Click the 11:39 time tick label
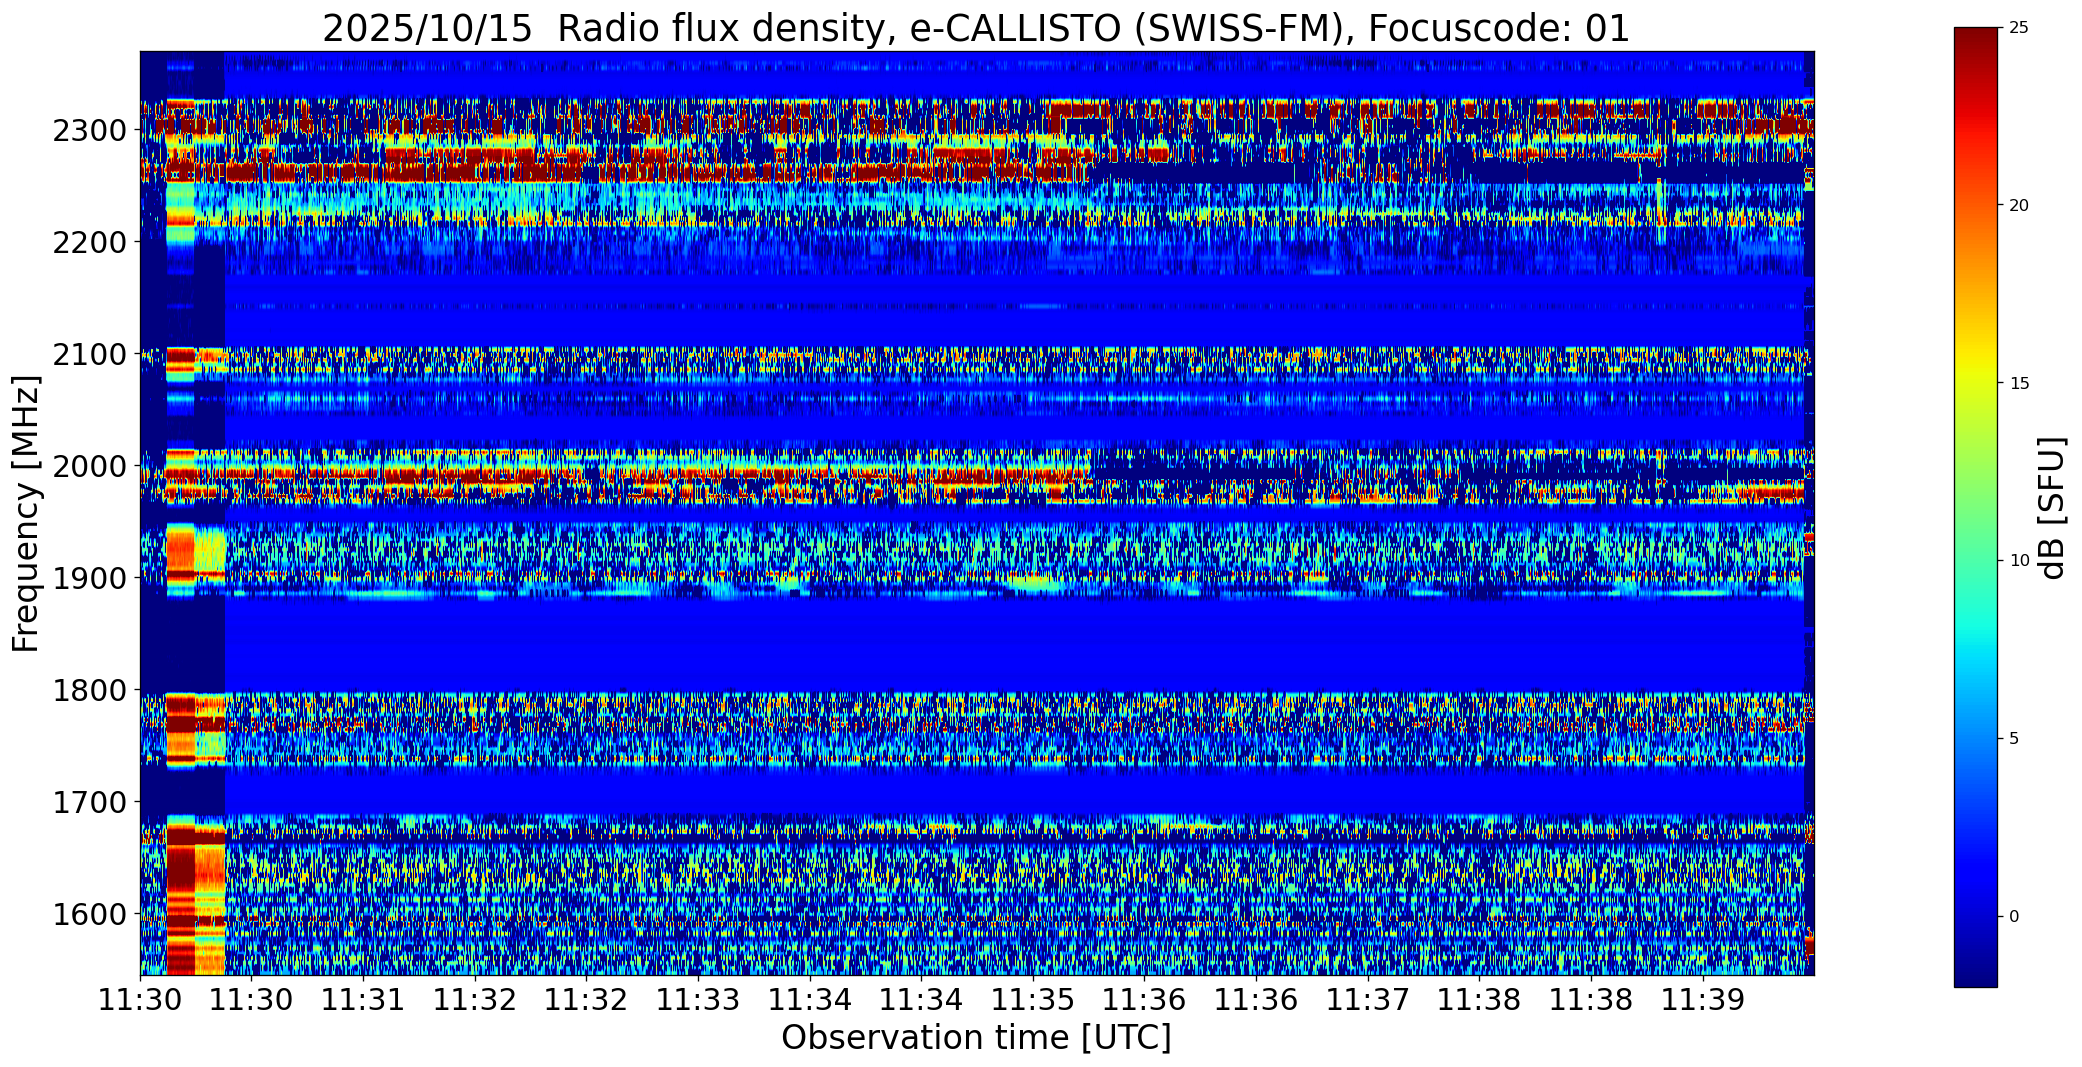2082x1067 pixels. 1703,1000
